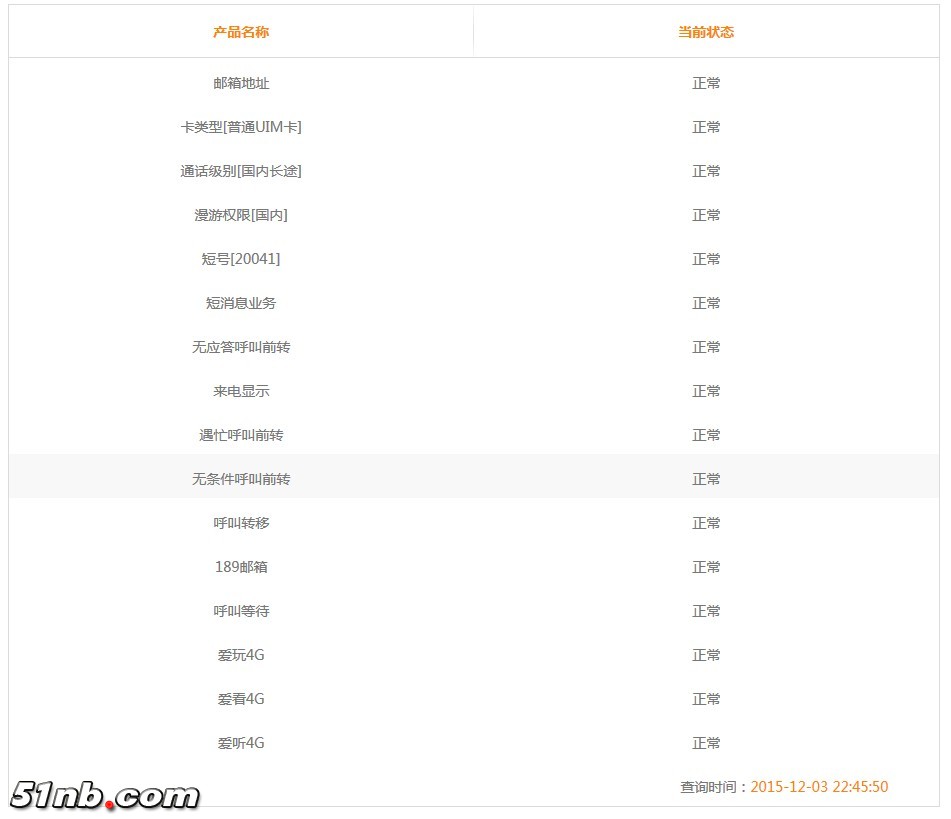951x819 pixels.
Task: Click the 当前状态 column header
Action: tap(706, 32)
